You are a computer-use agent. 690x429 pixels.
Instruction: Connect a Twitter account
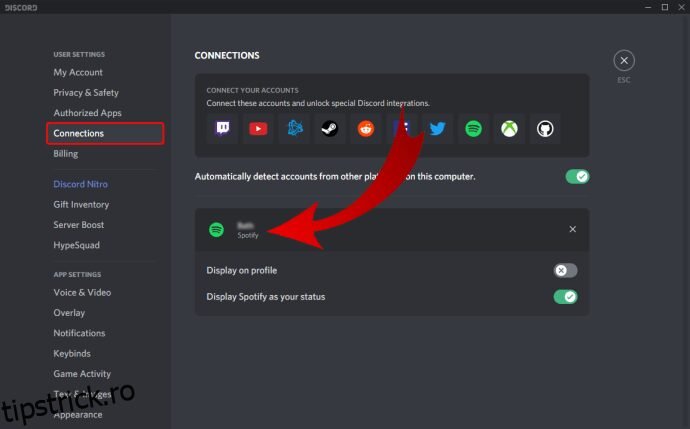coord(437,128)
